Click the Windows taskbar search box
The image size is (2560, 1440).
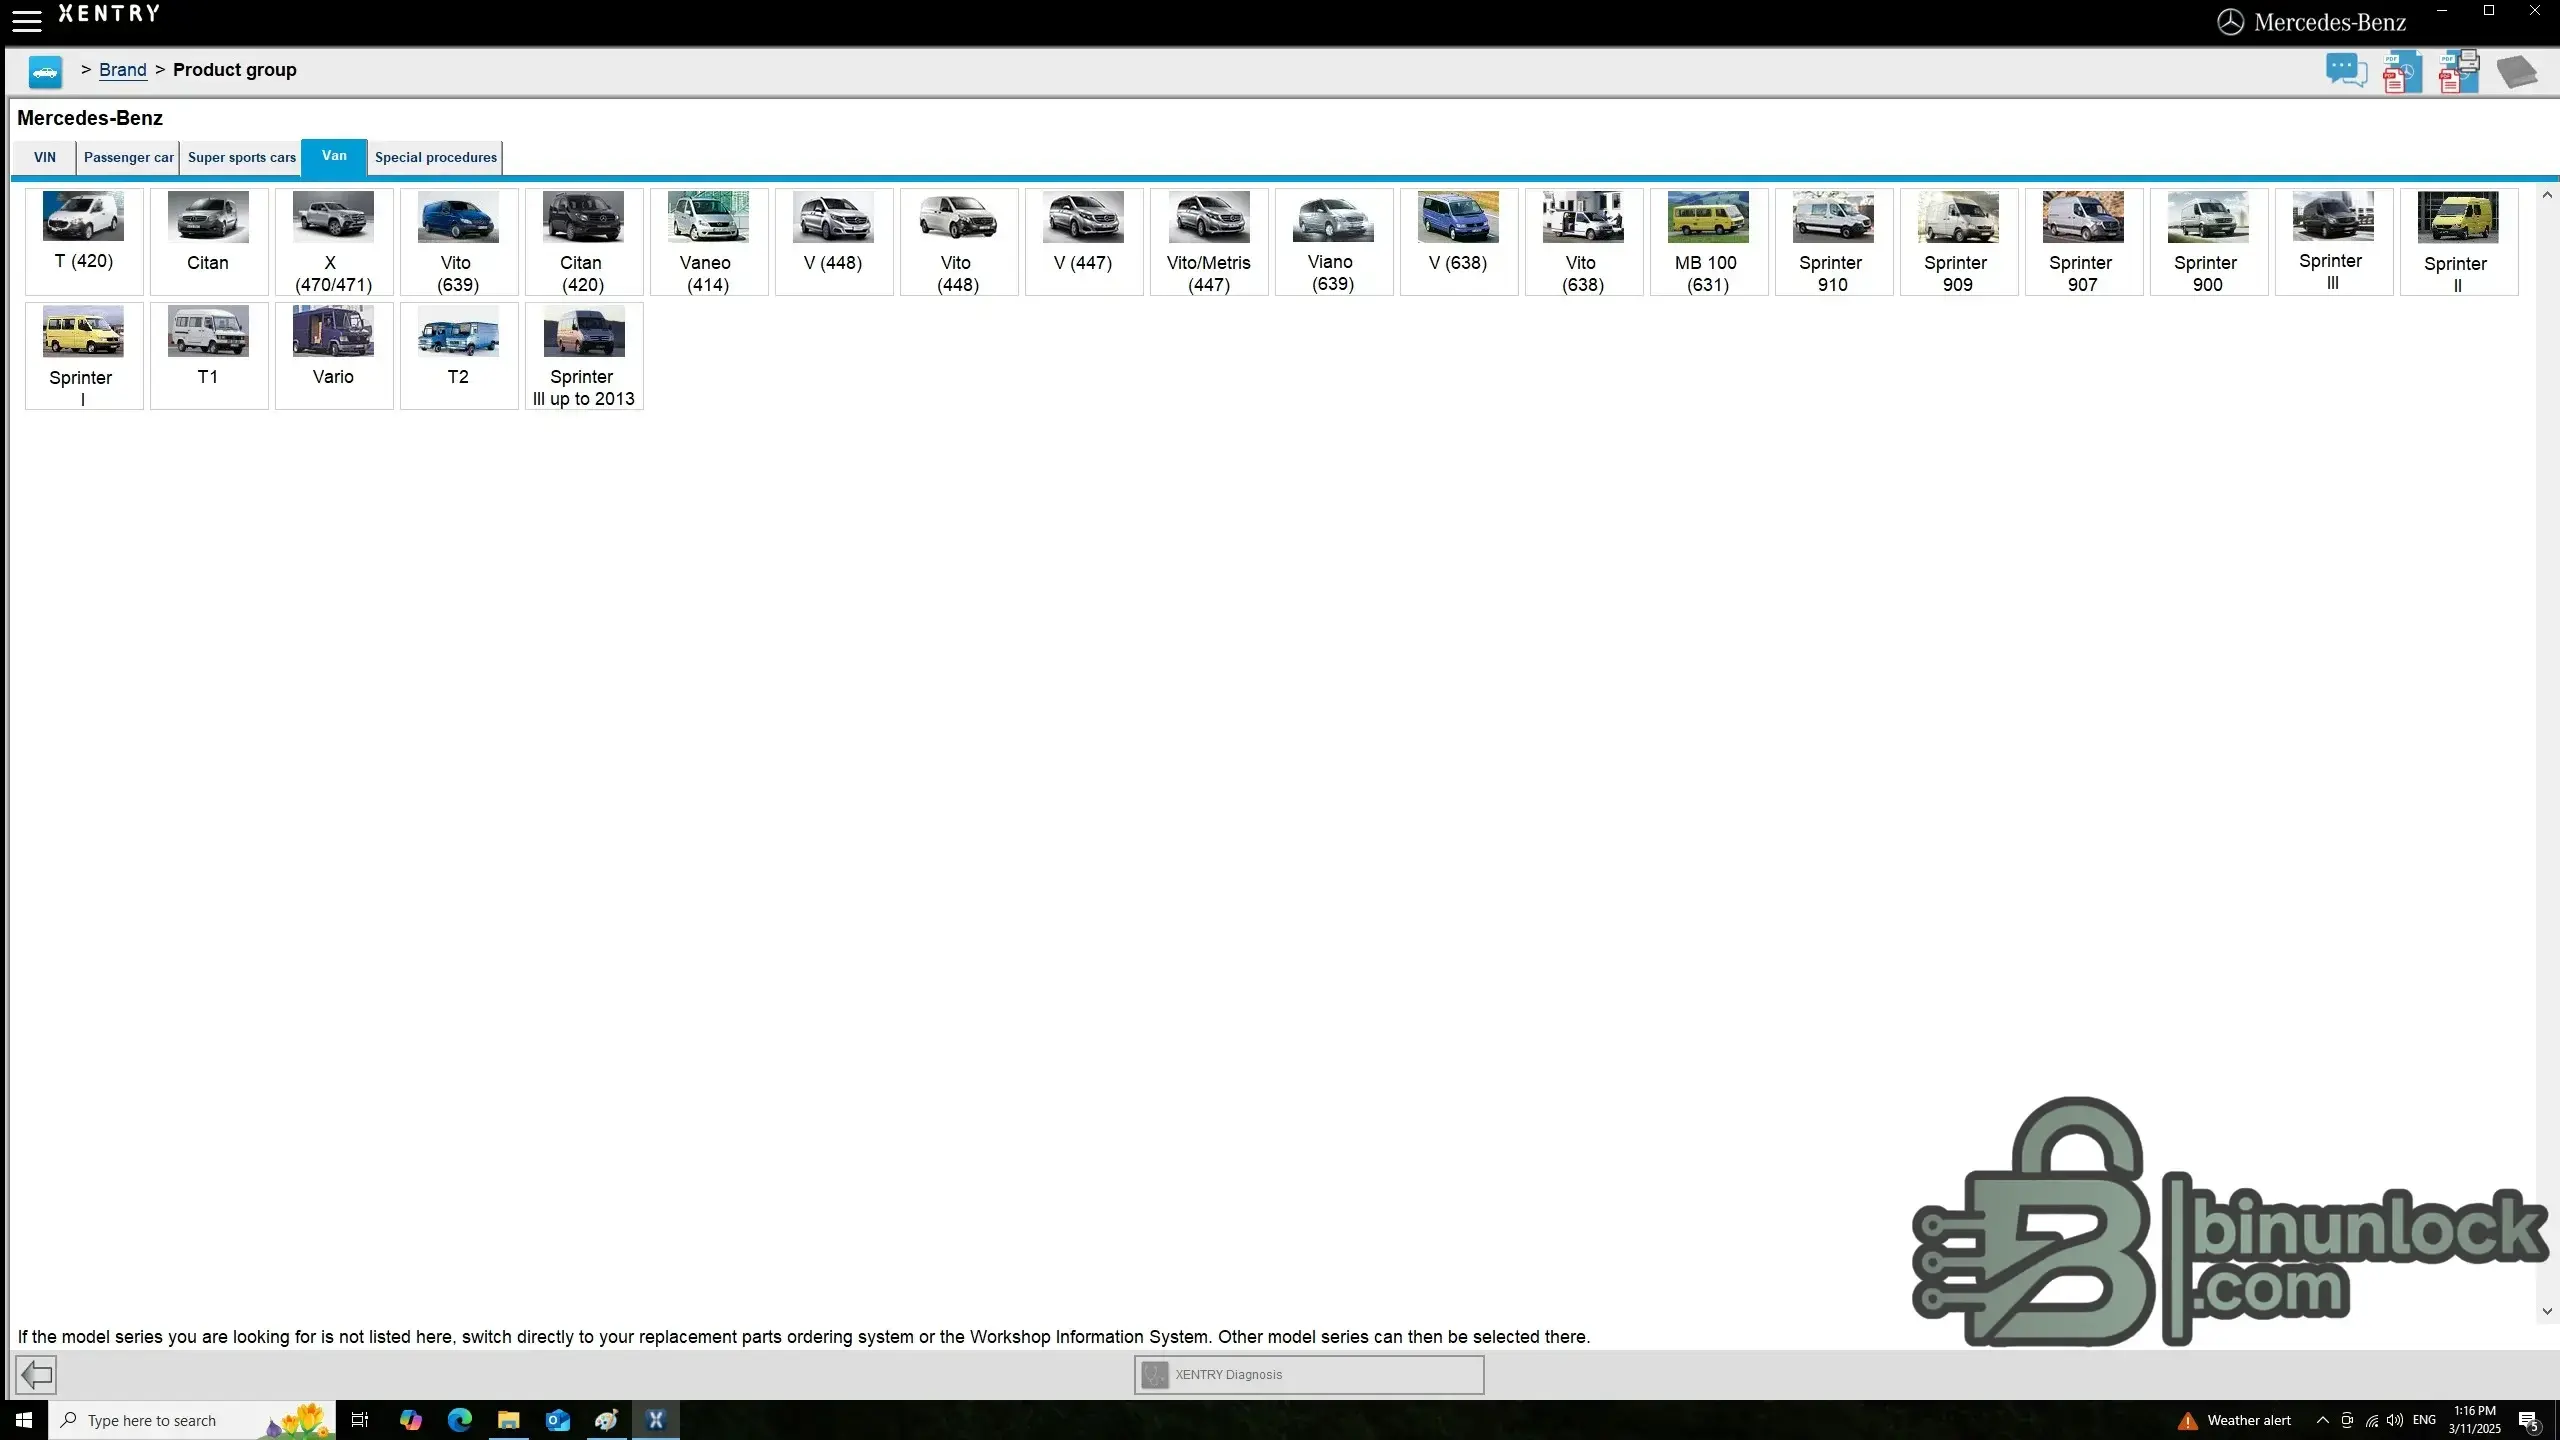[x=192, y=1420]
